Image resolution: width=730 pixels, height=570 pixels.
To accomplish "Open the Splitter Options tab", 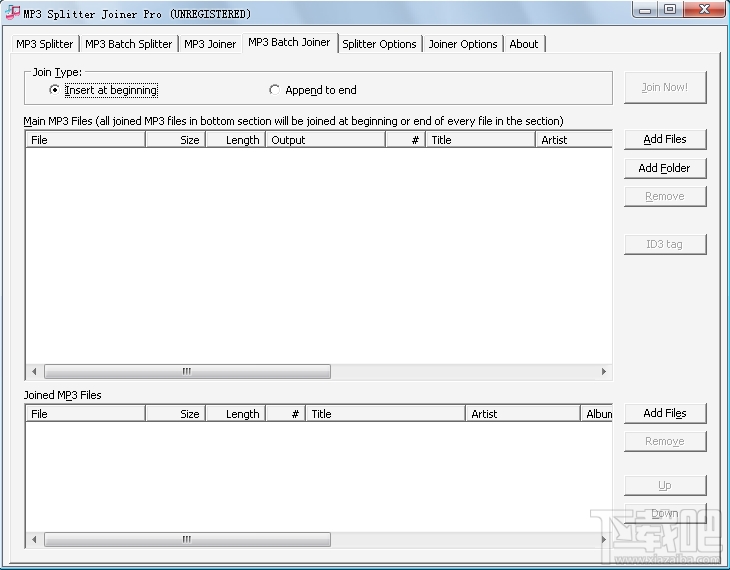I will click(379, 44).
